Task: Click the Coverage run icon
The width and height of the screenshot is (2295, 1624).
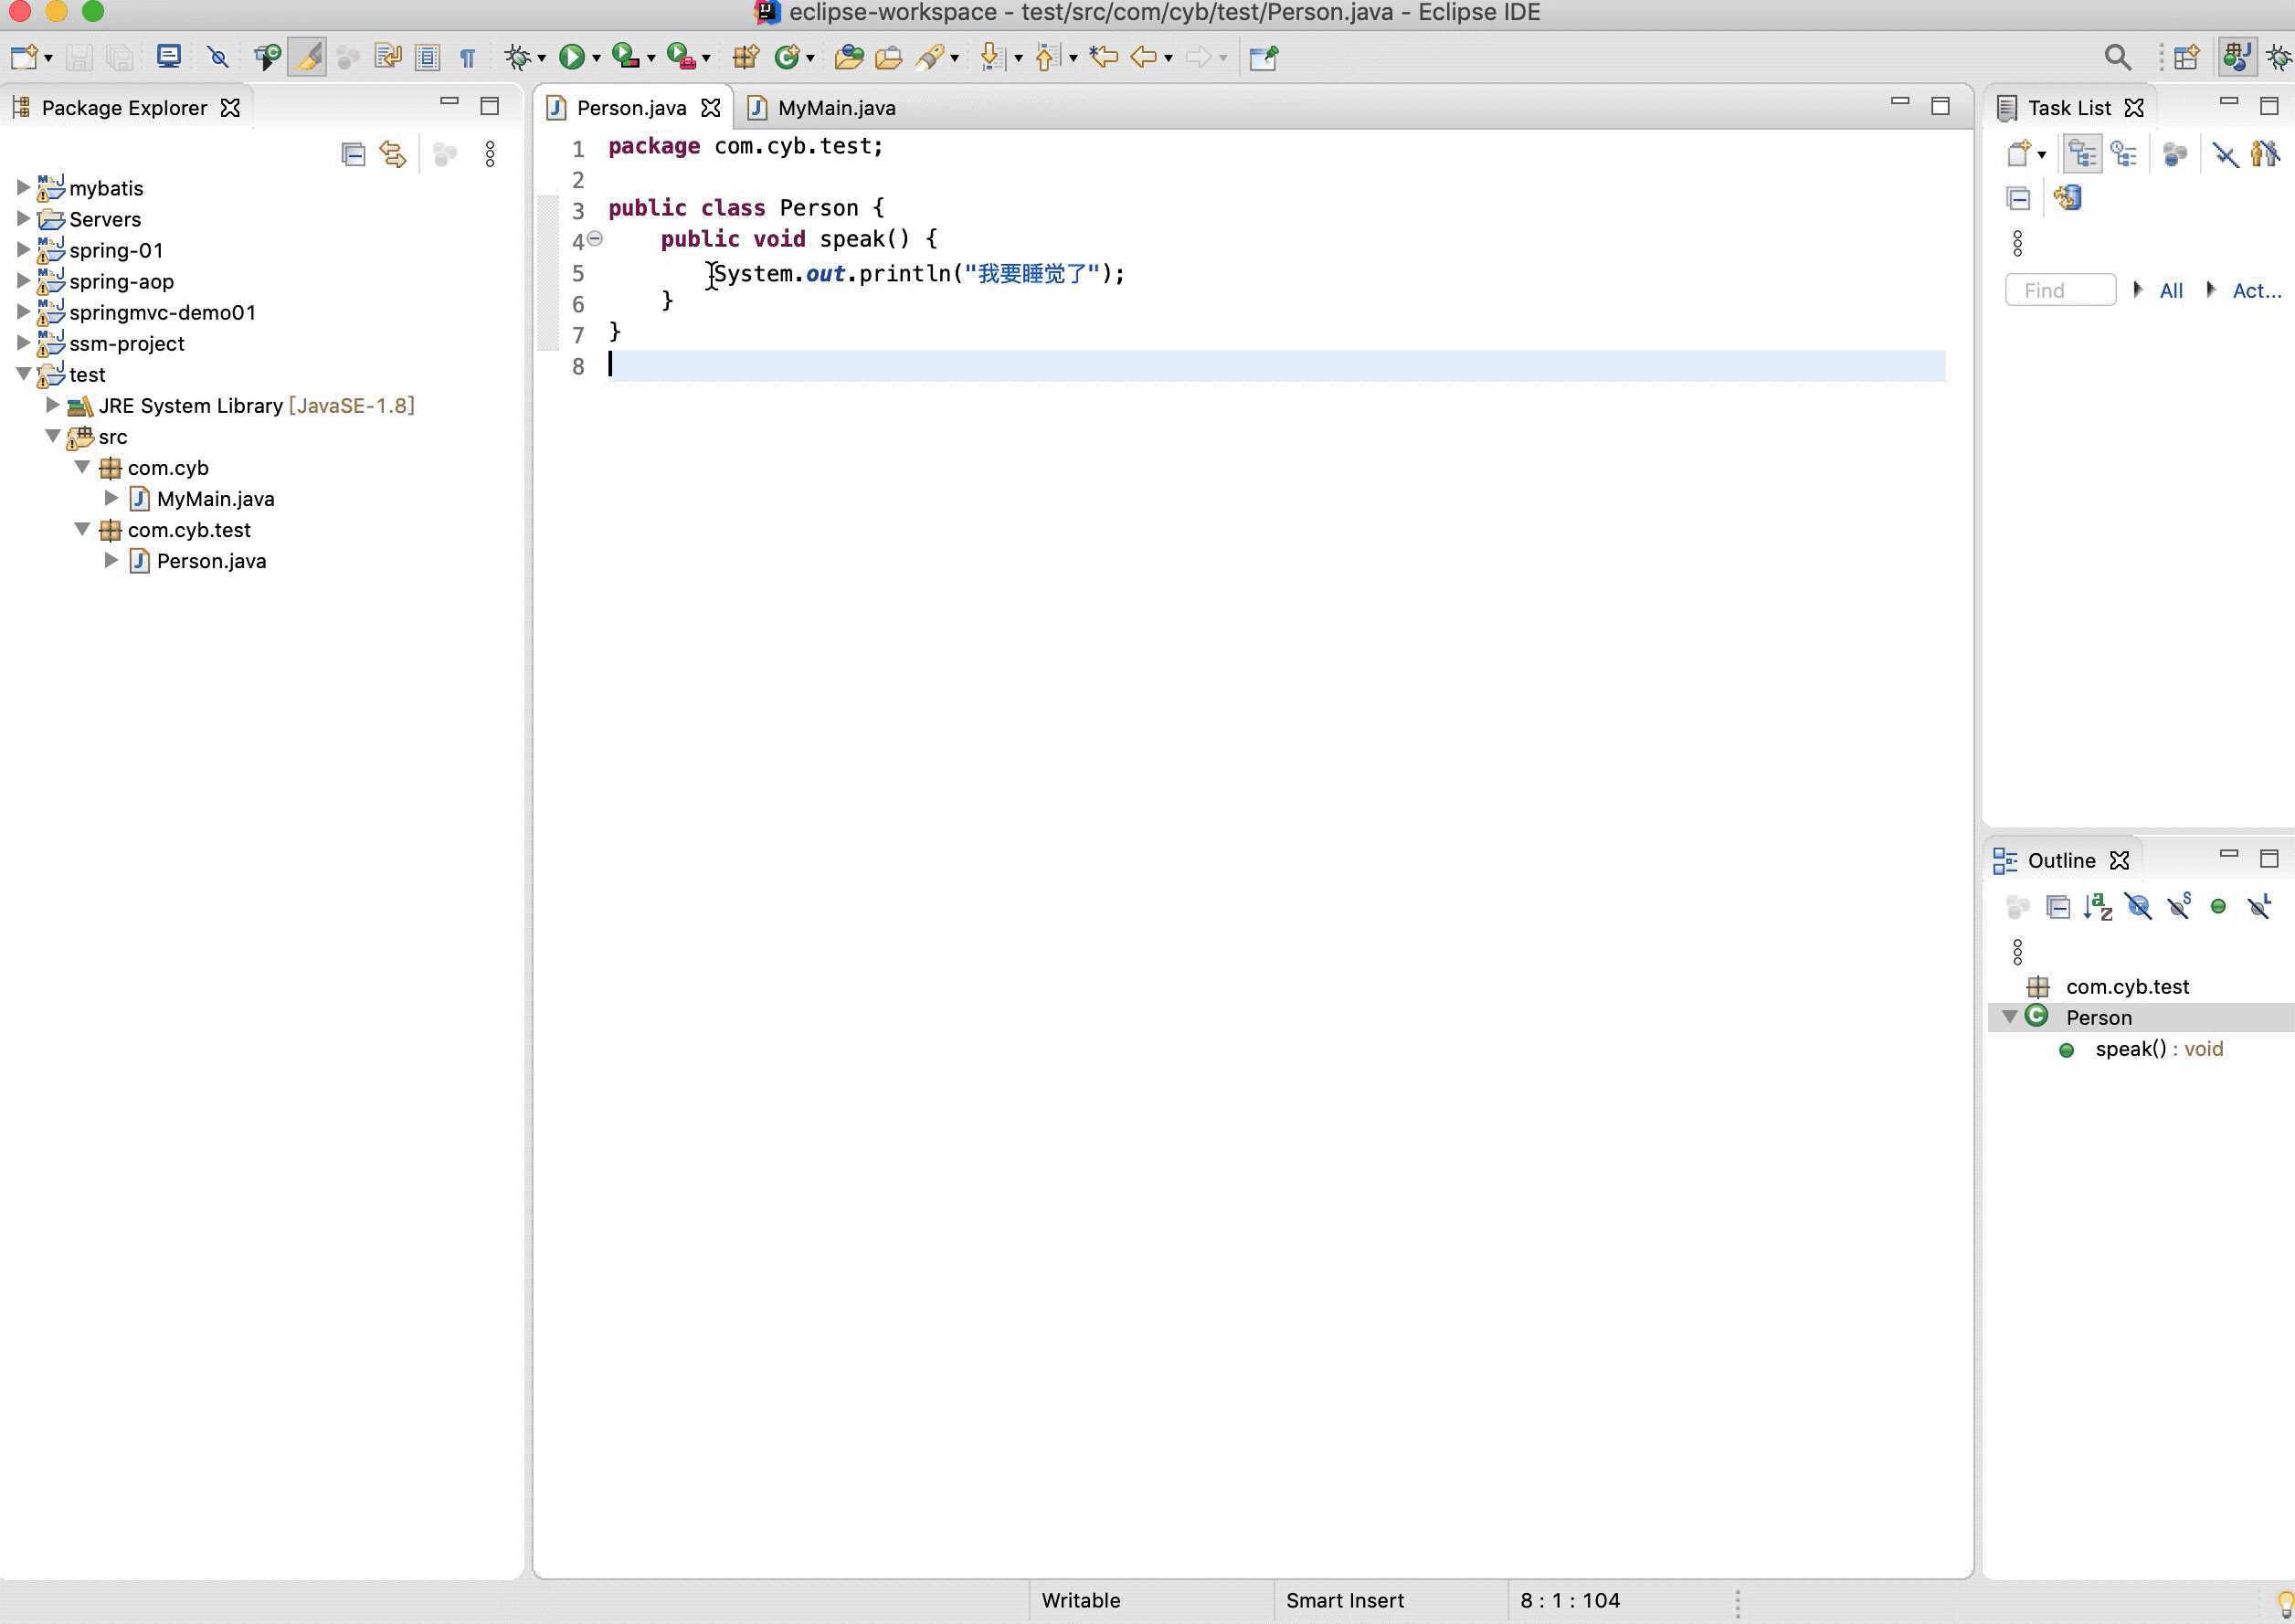Action: point(625,57)
